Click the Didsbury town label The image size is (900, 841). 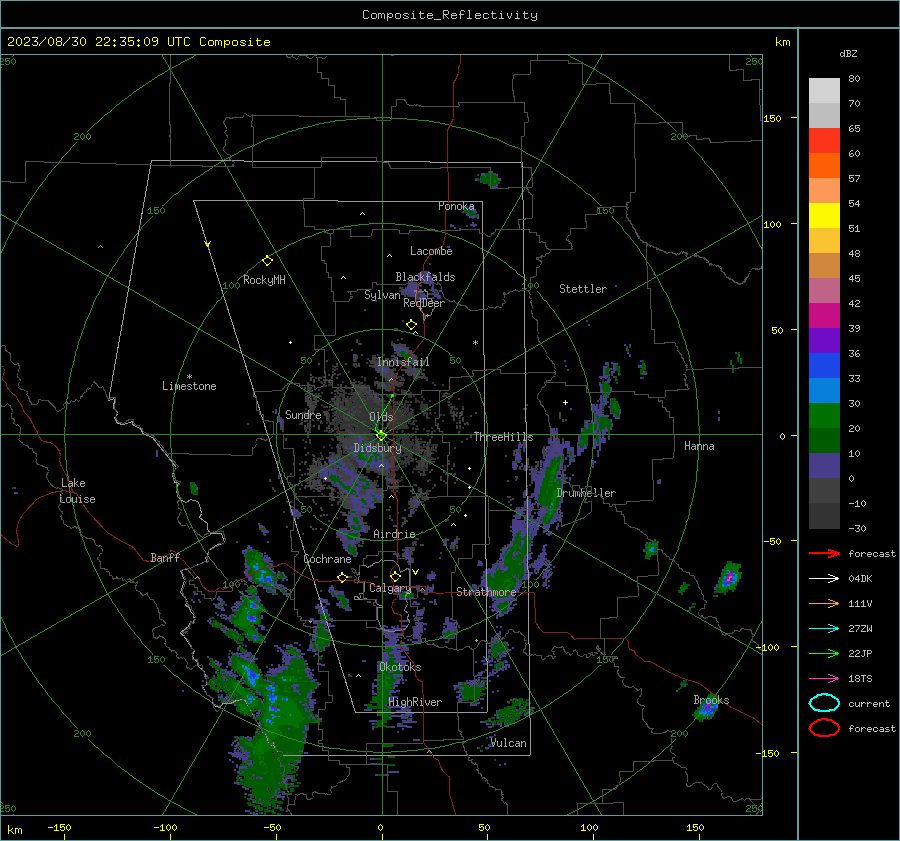(x=377, y=448)
